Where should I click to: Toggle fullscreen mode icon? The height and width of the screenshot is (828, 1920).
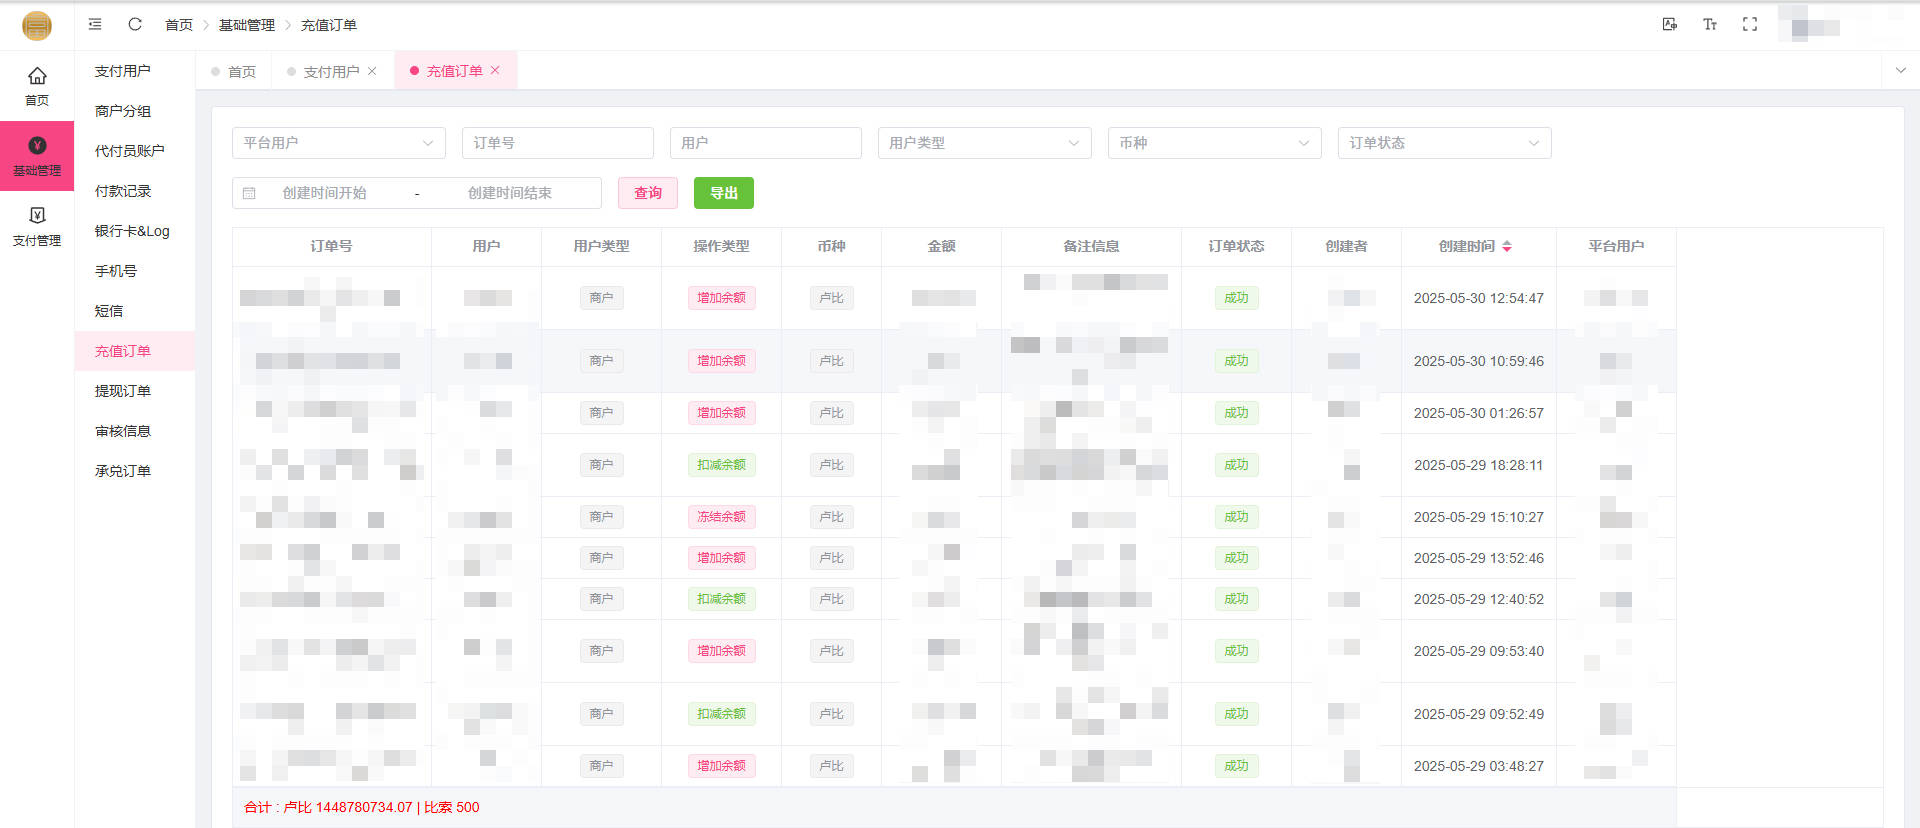click(x=1750, y=24)
